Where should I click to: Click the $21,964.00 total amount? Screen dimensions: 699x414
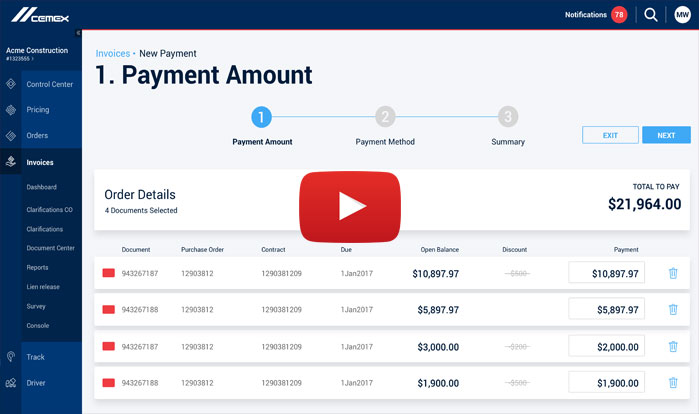point(644,204)
